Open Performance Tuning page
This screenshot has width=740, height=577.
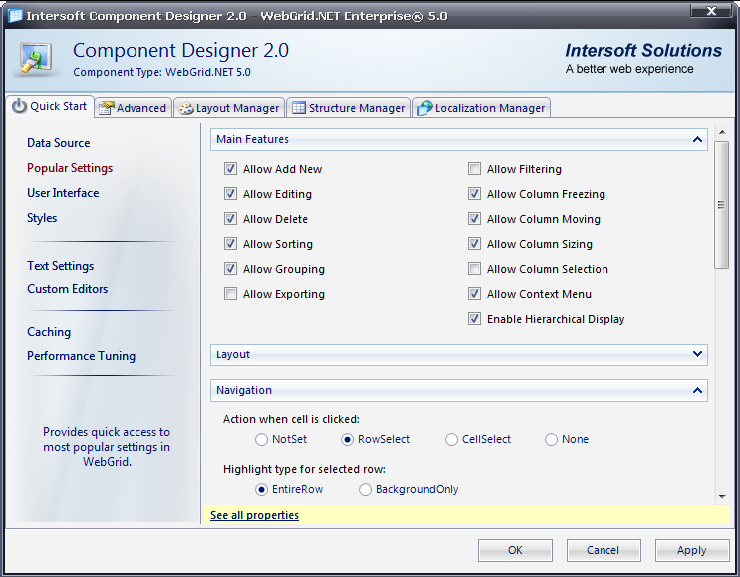[x=81, y=356]
